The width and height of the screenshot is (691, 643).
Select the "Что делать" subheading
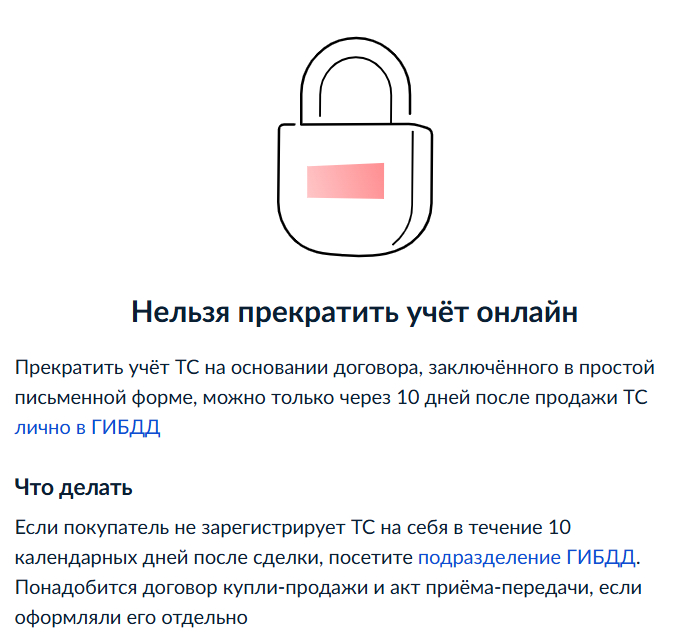click(x=74, y=487)
